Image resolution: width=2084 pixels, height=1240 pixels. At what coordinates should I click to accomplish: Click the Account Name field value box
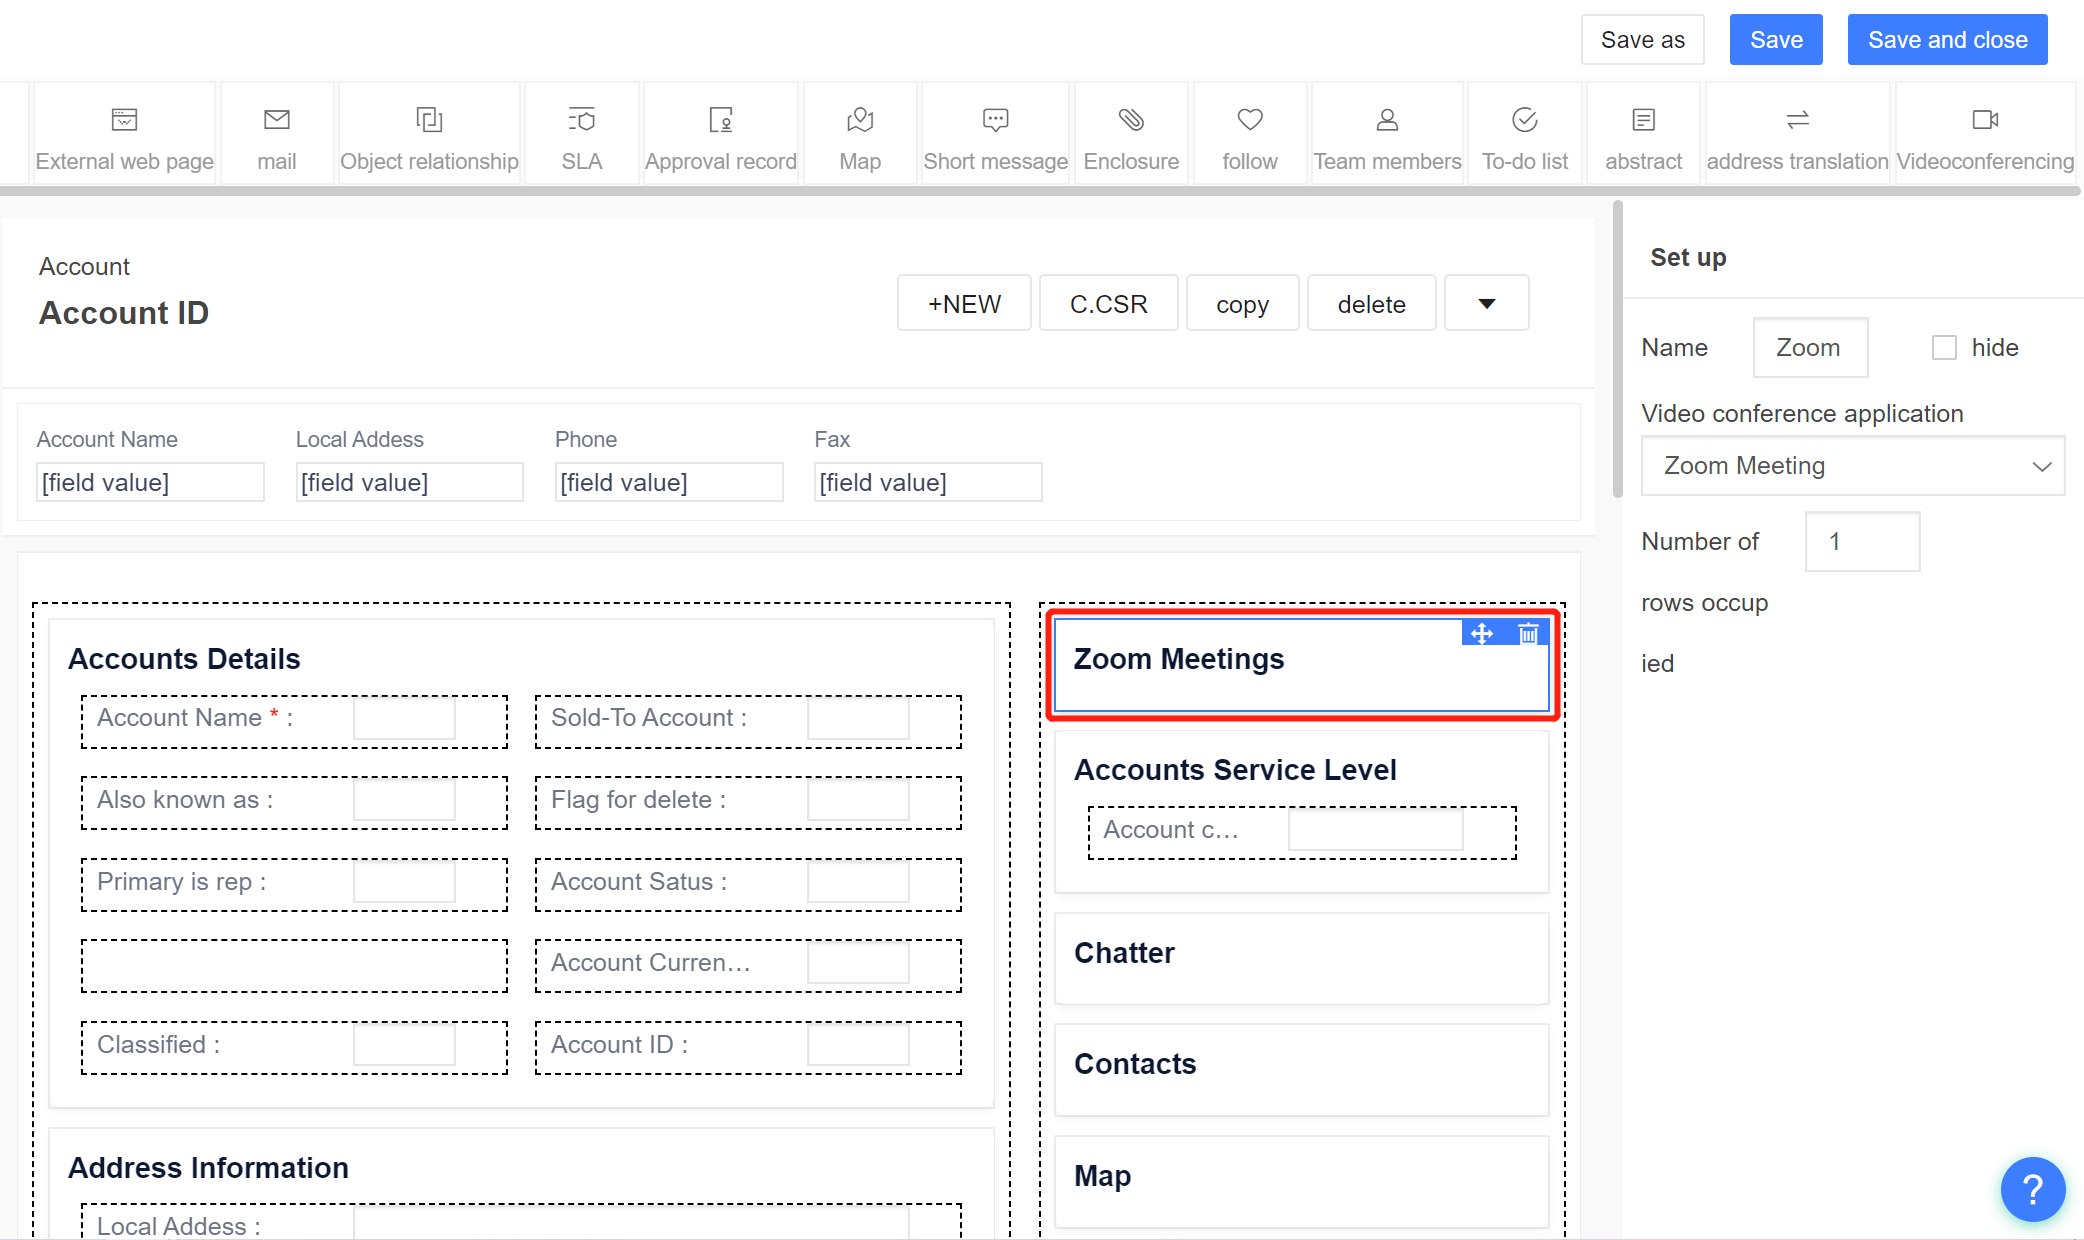[x=150, y=482]
